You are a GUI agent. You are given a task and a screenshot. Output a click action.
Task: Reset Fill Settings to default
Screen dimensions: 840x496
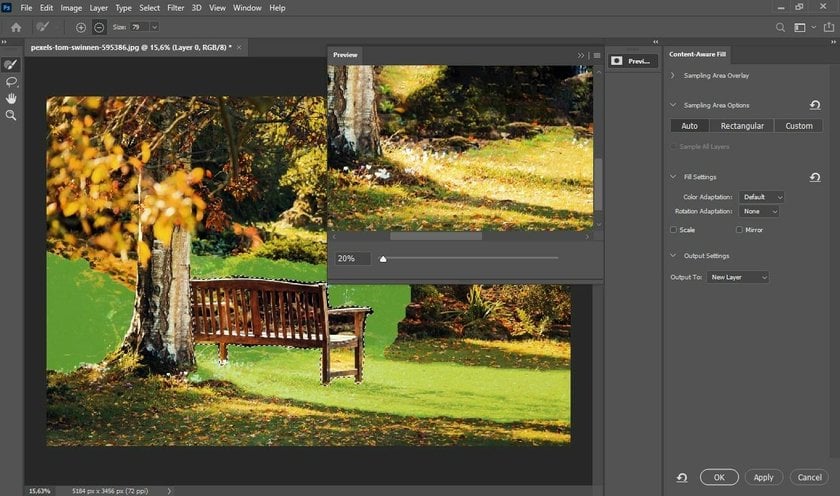click(x=815, y=177)
